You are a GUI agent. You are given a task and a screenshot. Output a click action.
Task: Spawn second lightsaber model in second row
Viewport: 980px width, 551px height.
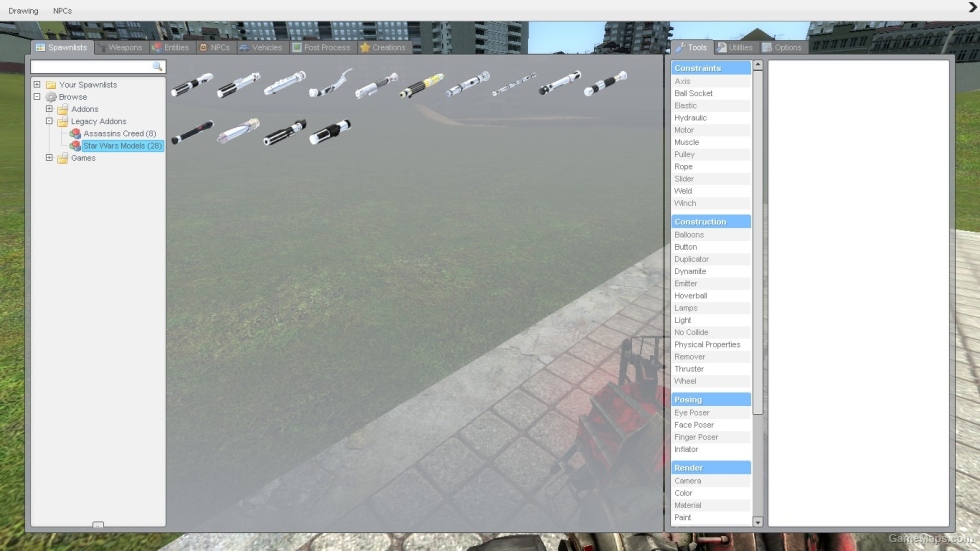click(238, 131)
